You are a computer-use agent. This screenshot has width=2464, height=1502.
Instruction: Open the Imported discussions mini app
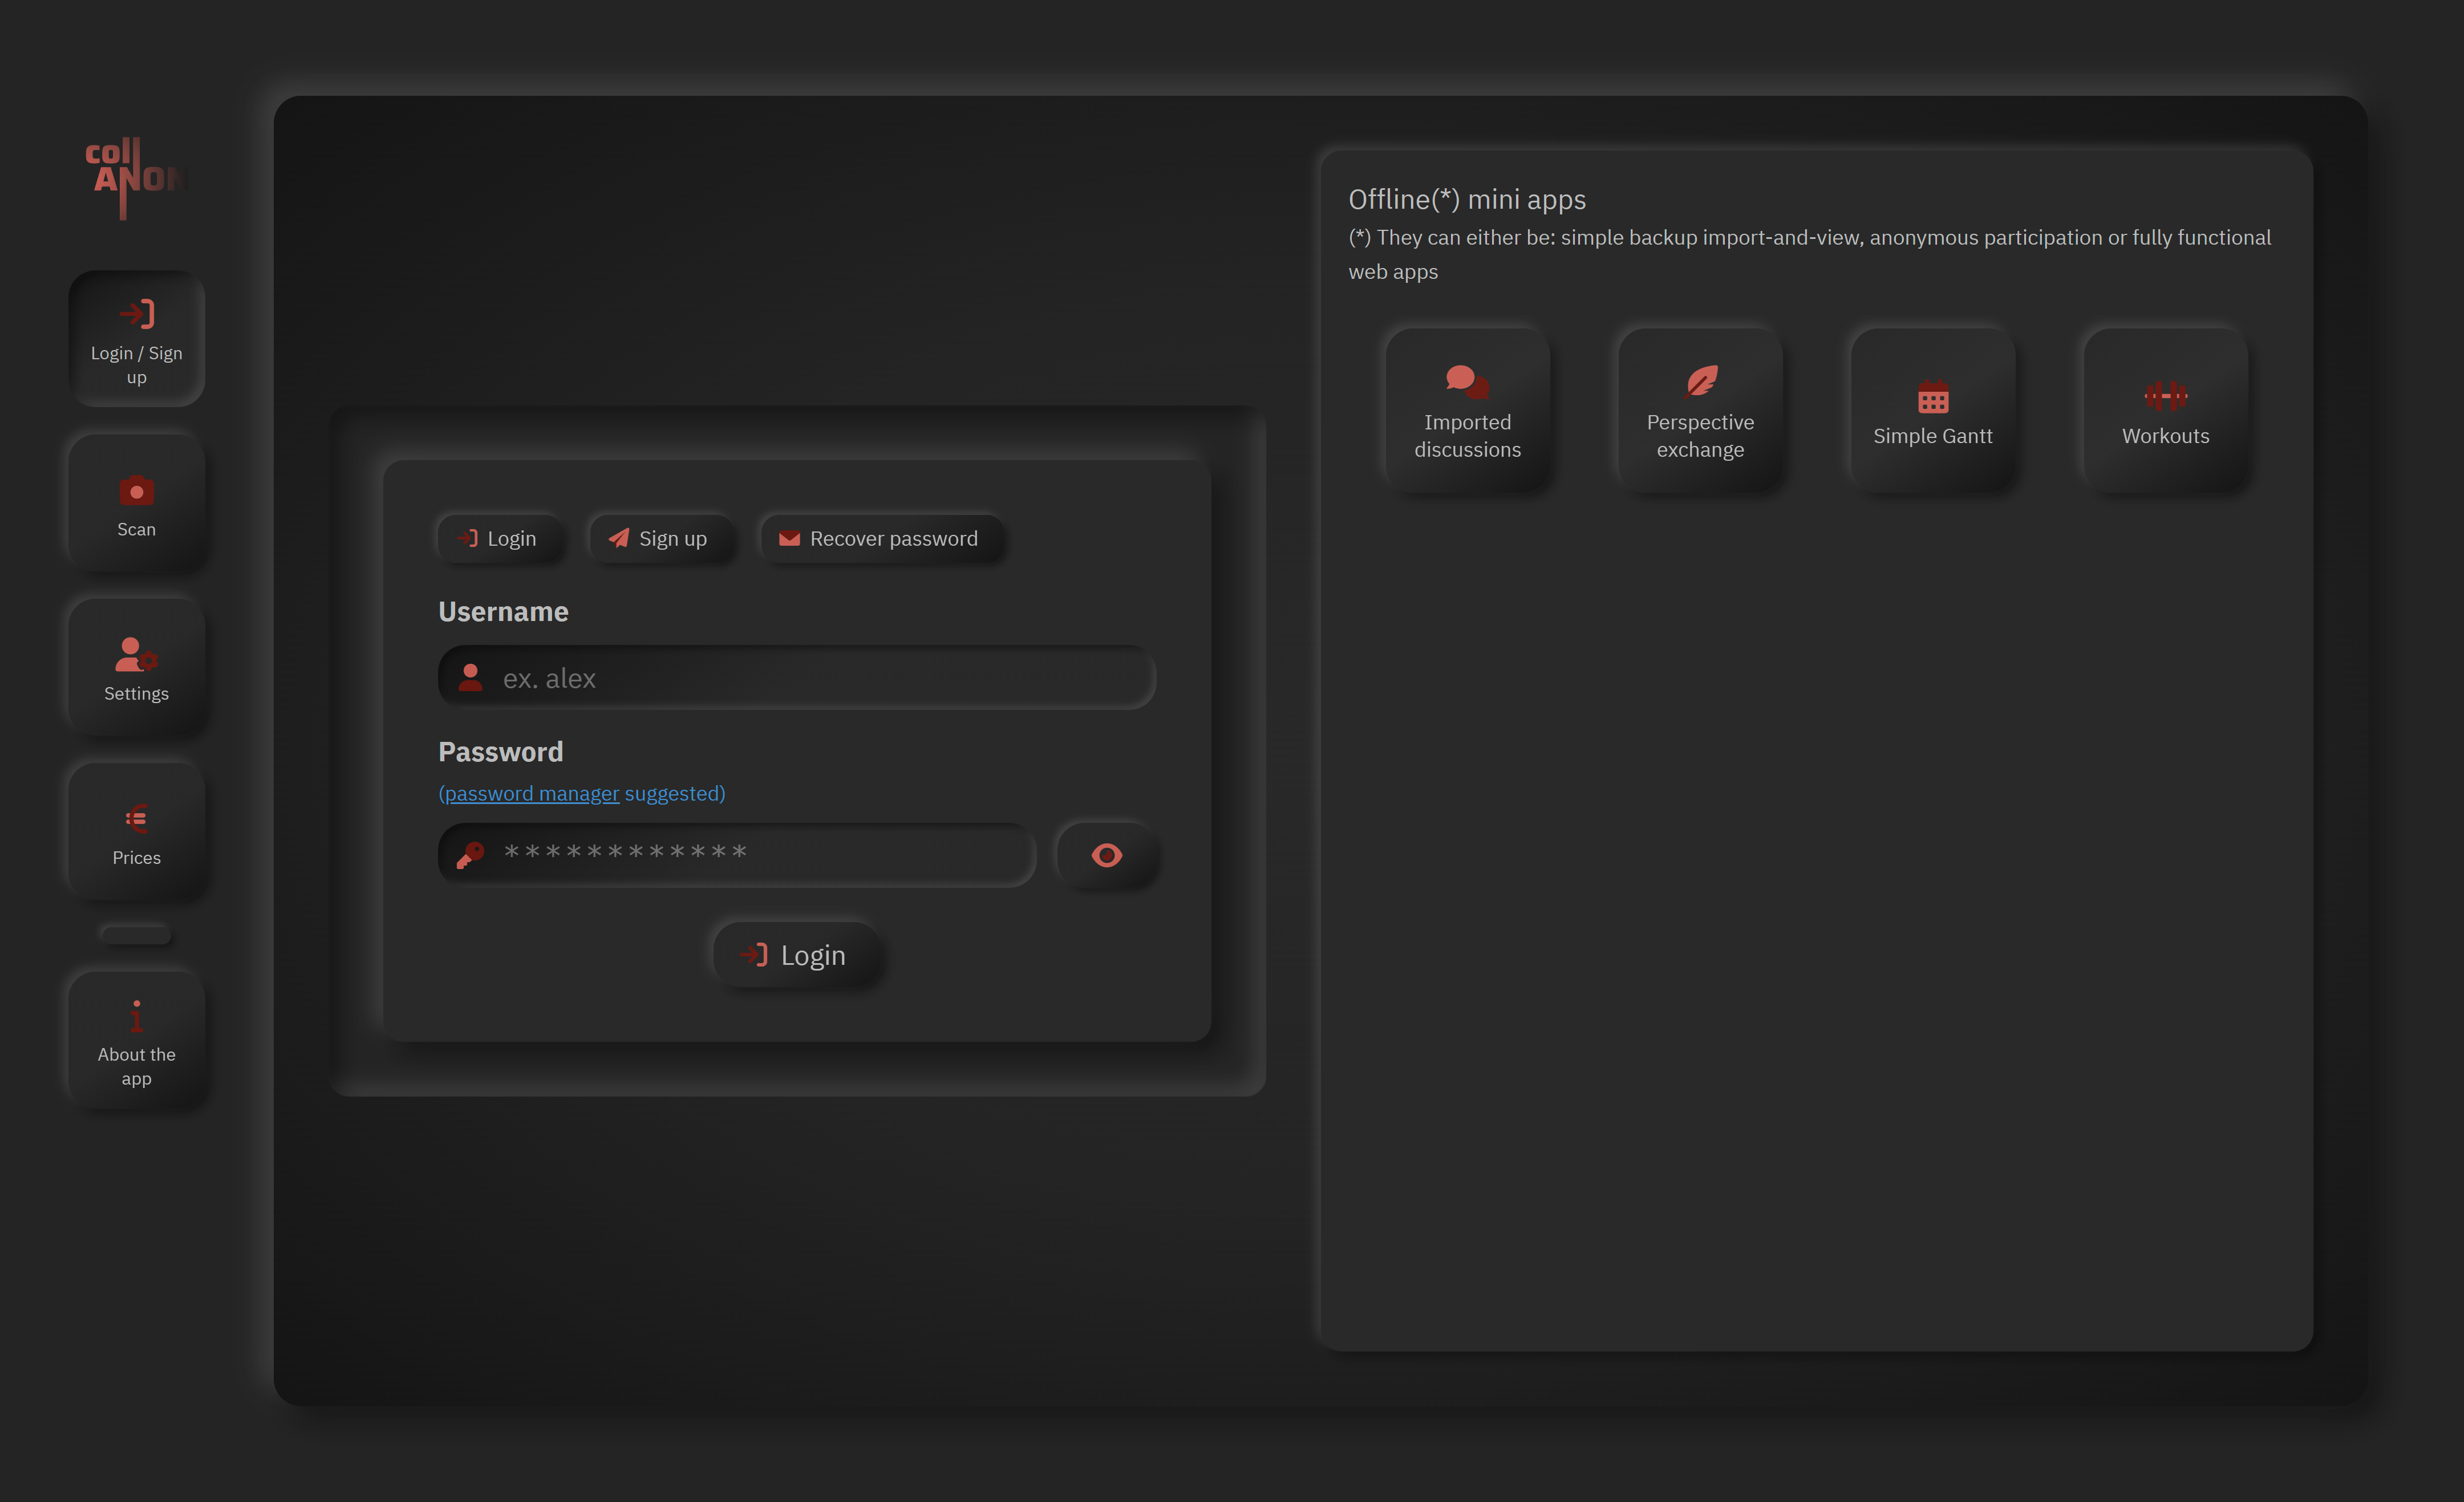pos(1467,411)
